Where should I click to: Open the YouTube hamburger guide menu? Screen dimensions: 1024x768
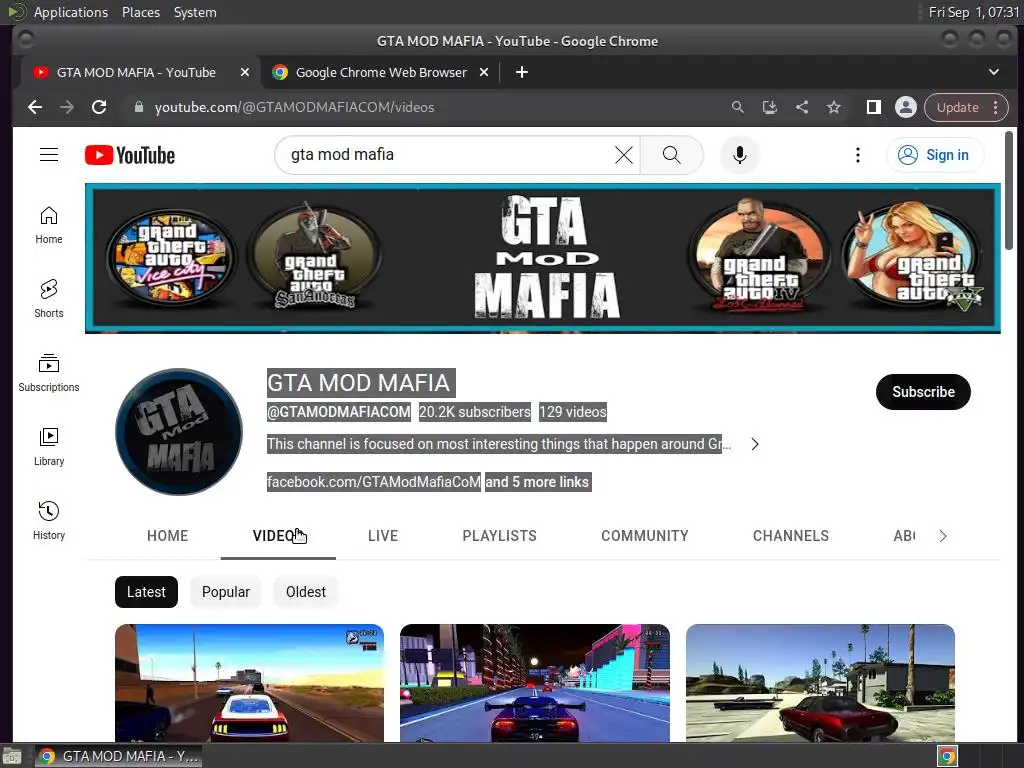click(x=49, y=155)
